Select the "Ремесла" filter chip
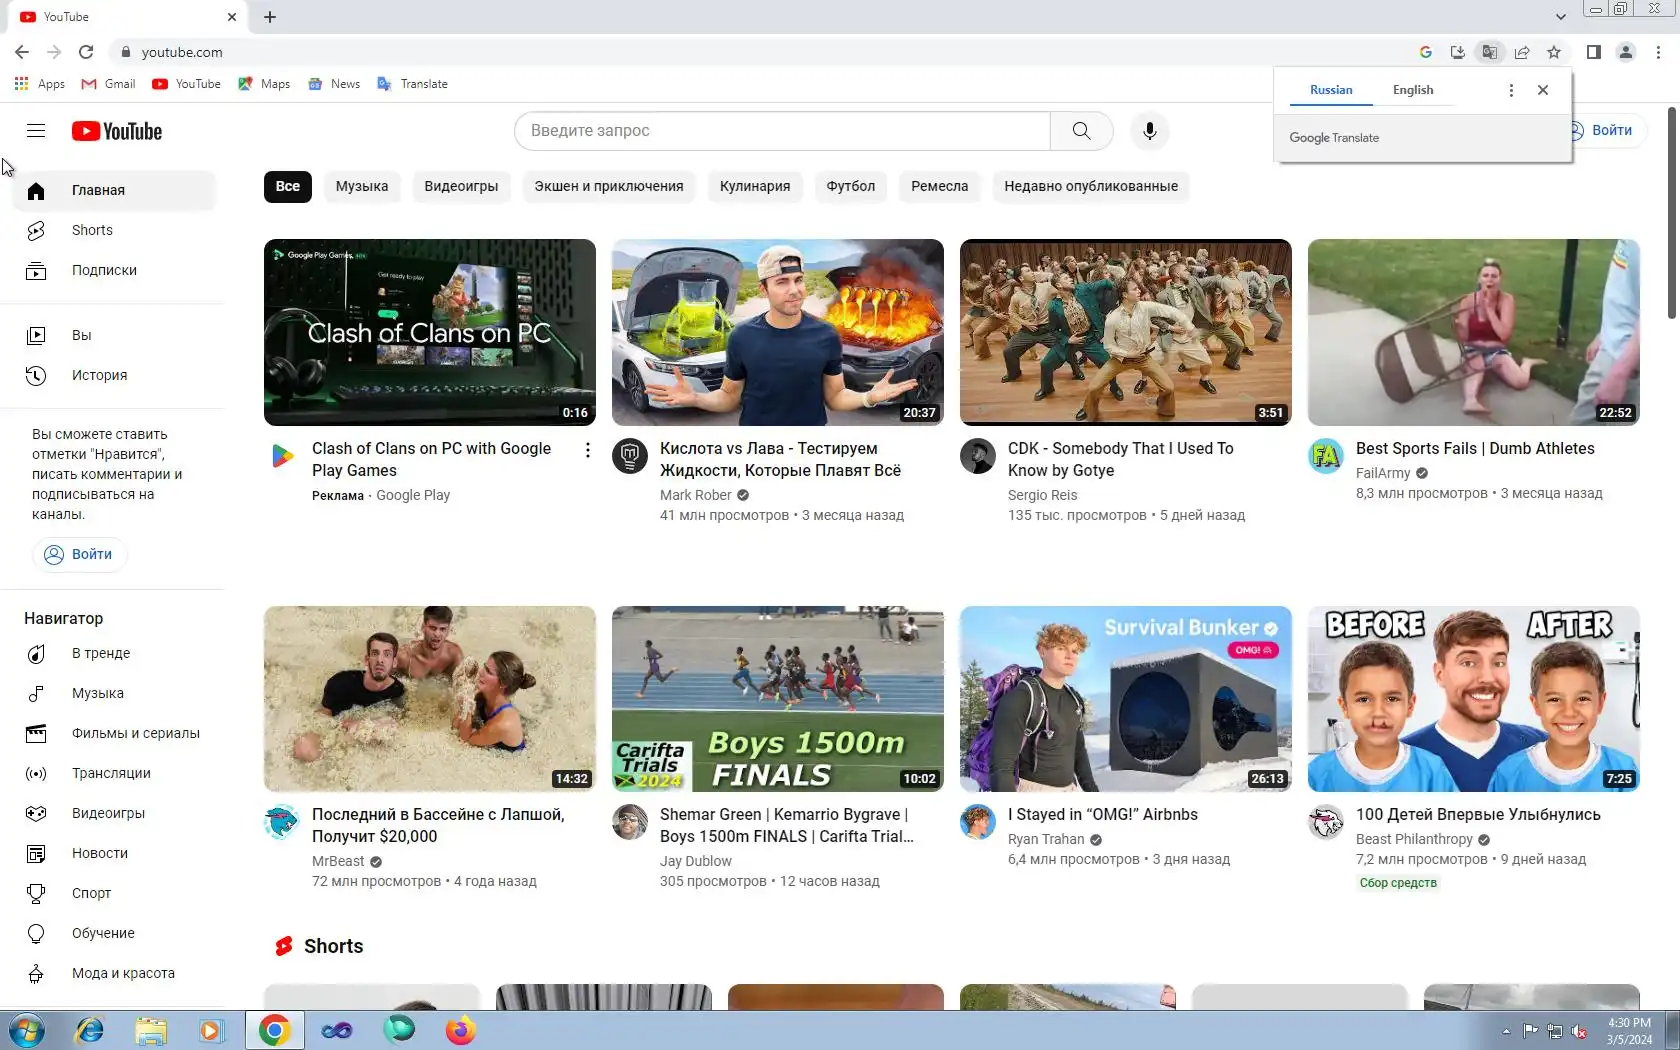Image resolution: width=1680 pixels, height=1050 pixels. [x=940, y=186]
